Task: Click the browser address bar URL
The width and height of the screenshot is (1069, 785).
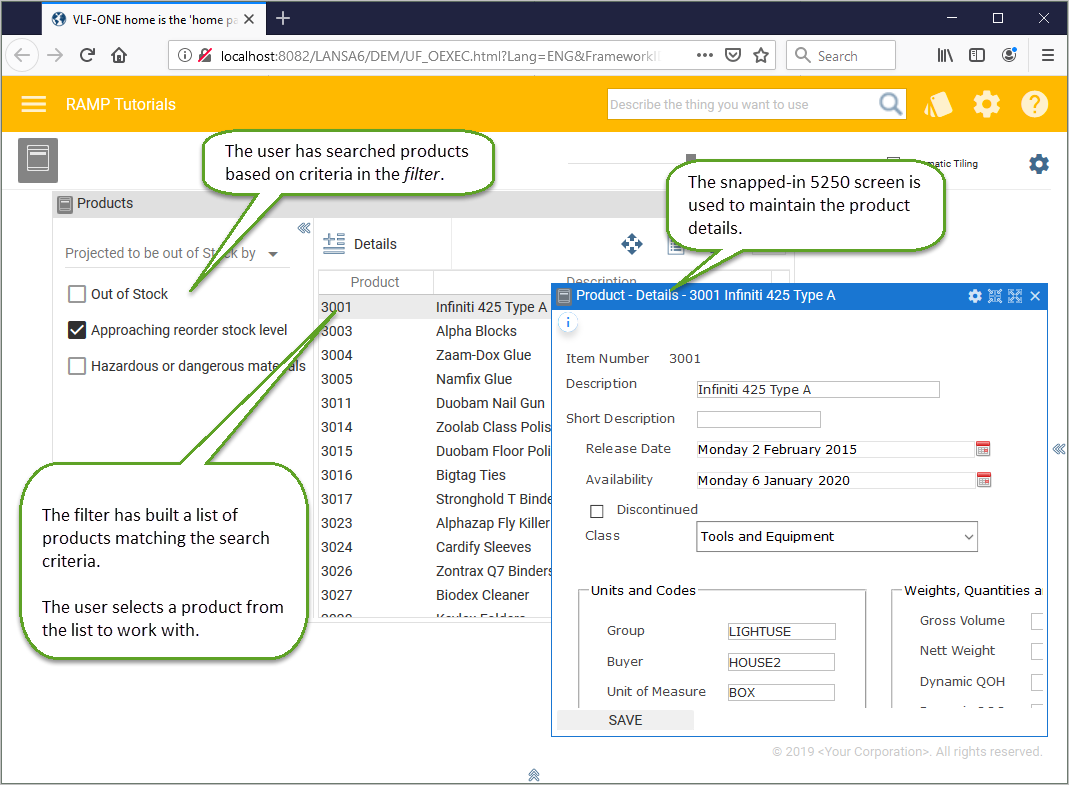Action: (x=440, y=56)
